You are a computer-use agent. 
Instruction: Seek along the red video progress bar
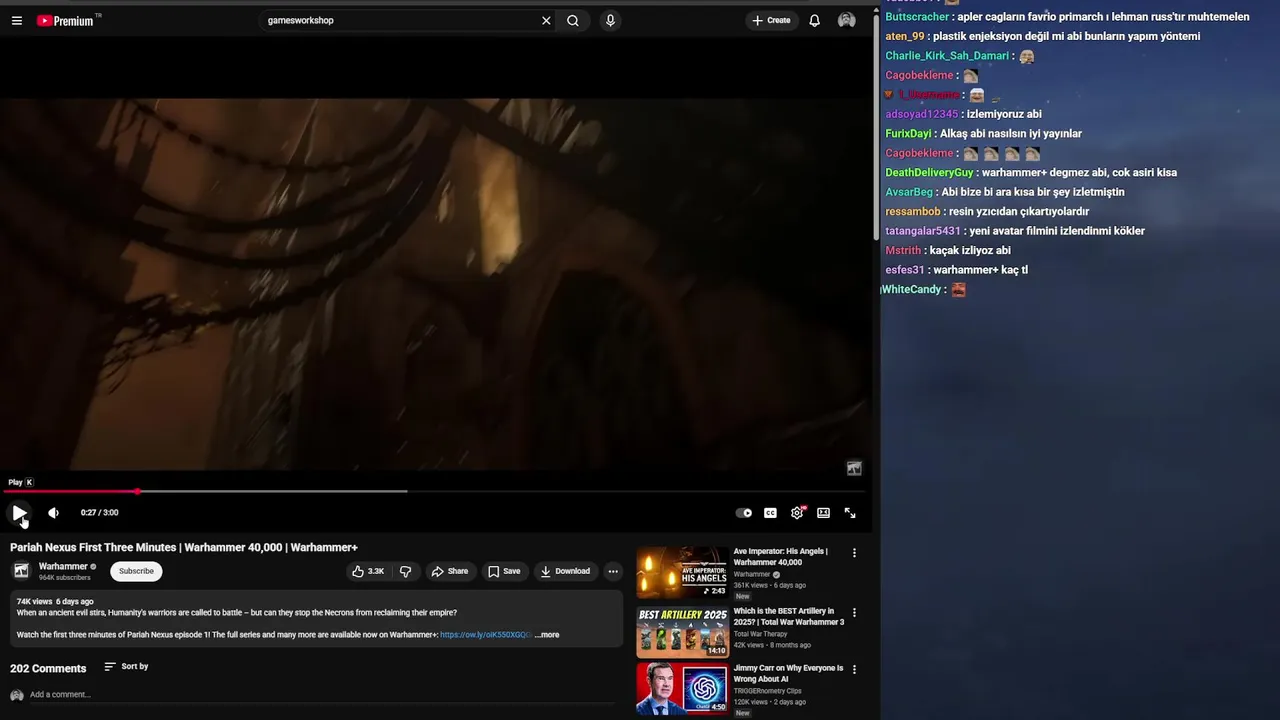436,491
